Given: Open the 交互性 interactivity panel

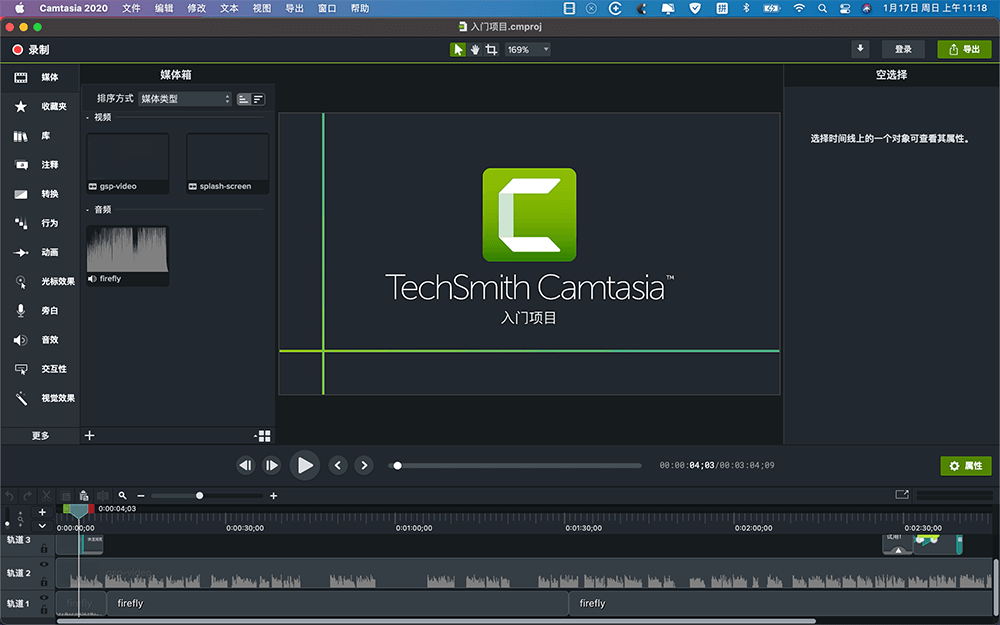Looking at the screenshot, I should click(38, 369).
